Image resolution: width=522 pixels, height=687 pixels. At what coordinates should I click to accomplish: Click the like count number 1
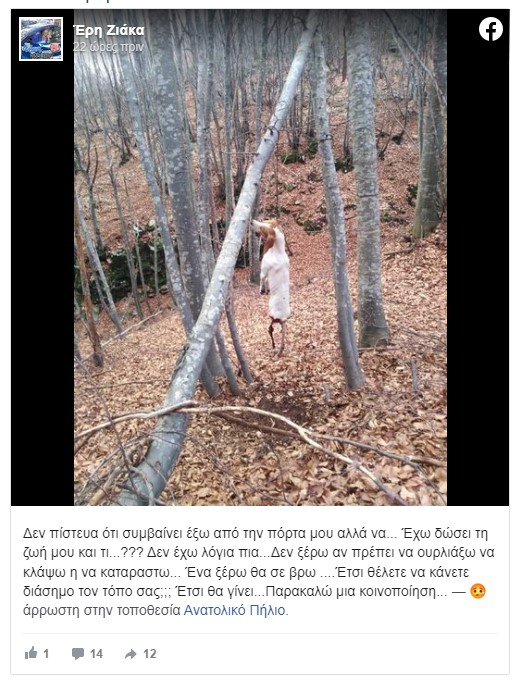[x=46, y=654]
